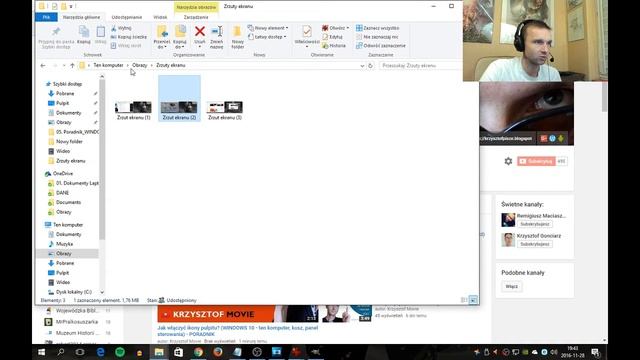Click the Back arrow in Explorer navigation

click(x=43, y=65)
